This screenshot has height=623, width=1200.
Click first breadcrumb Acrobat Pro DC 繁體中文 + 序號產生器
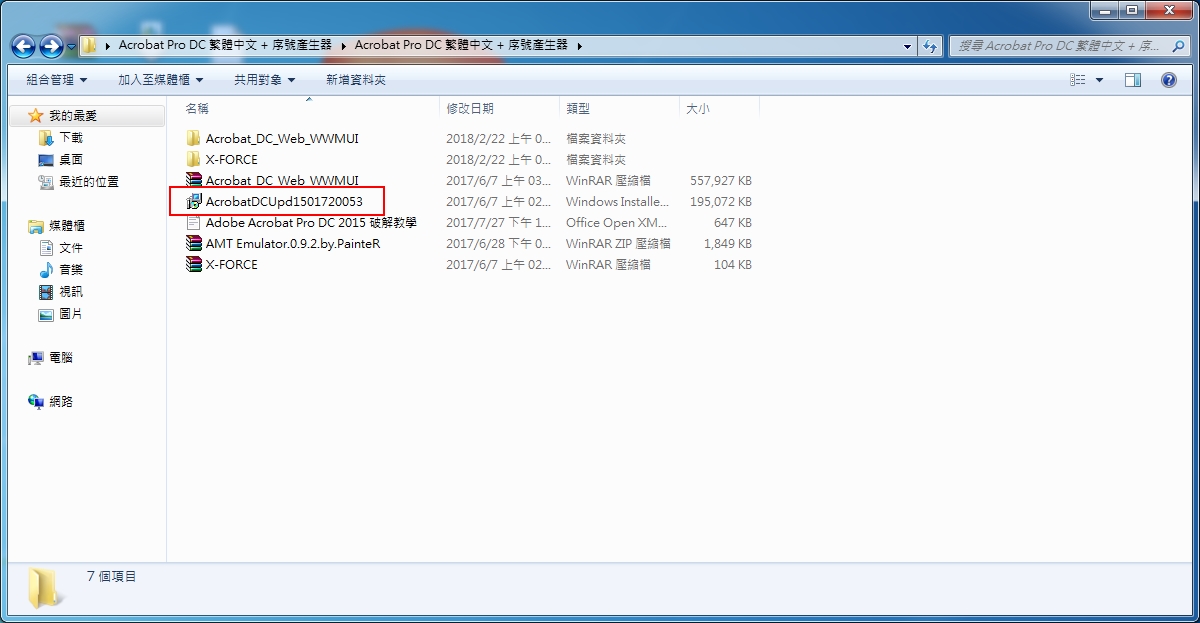click(x=225, y=45)
